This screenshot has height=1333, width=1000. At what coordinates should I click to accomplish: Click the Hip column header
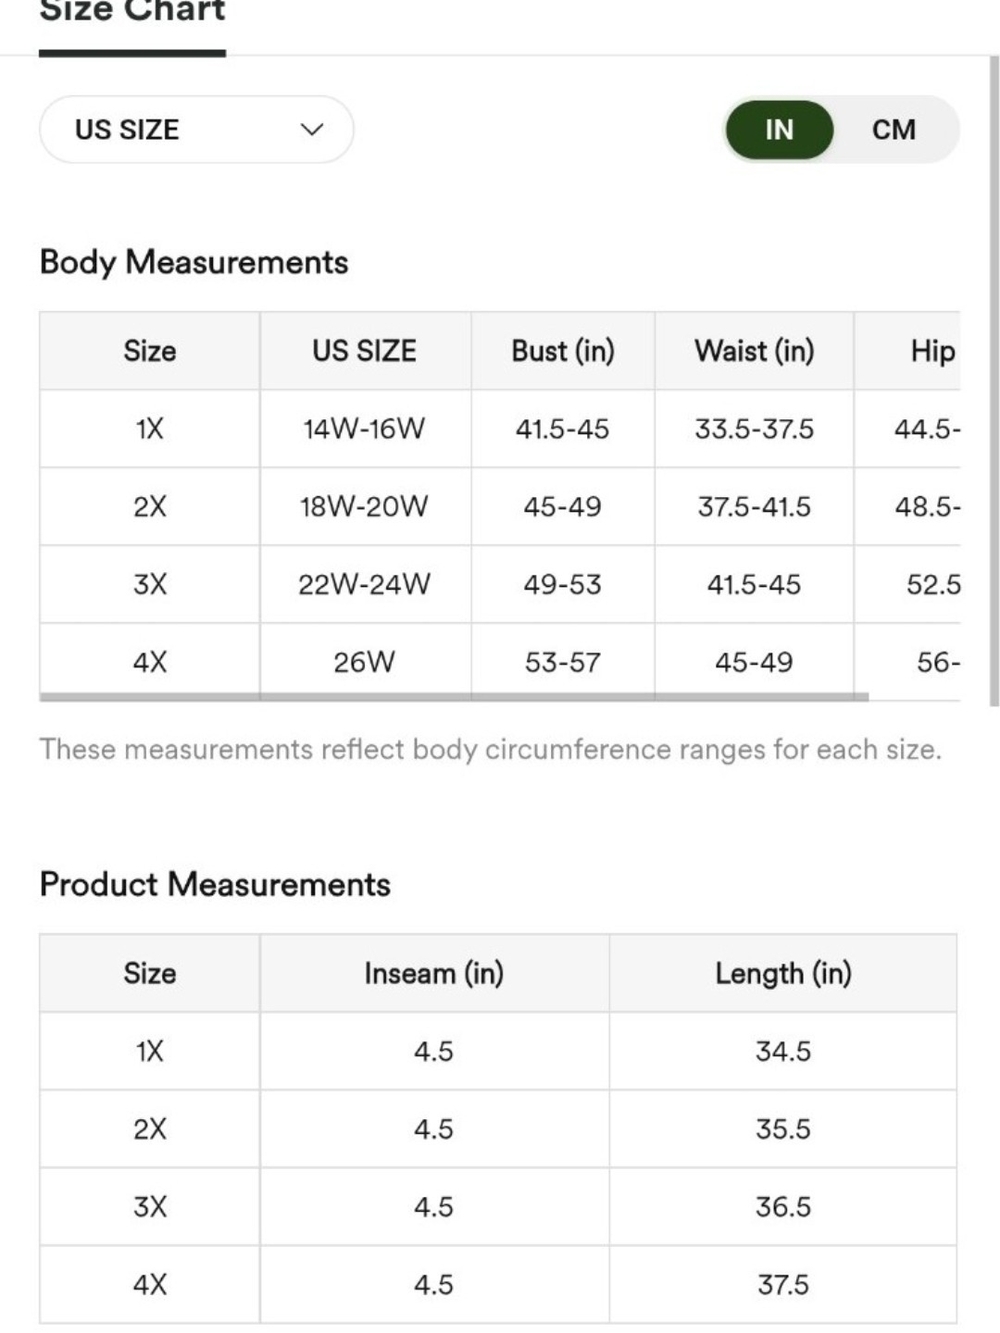coord(932,351)
